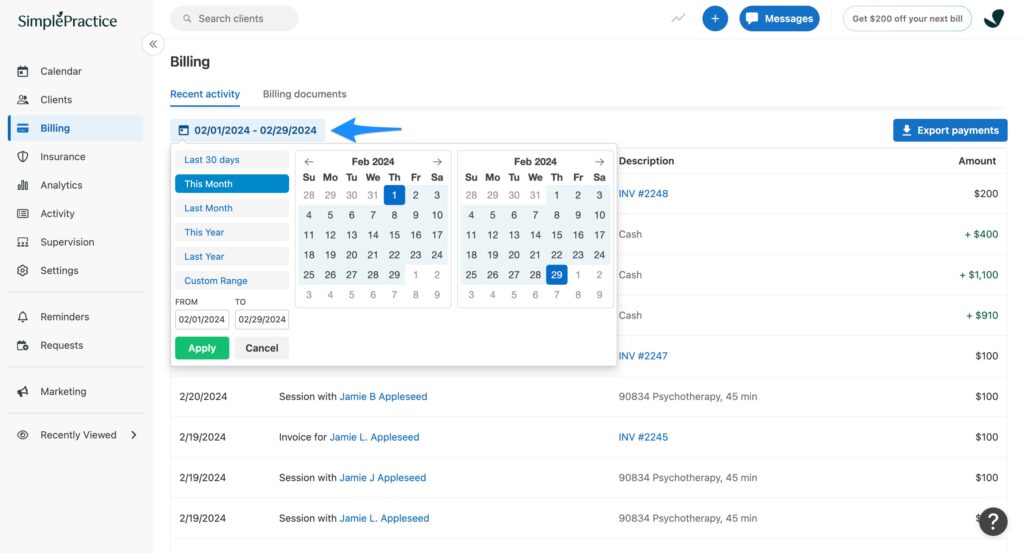Click the blue plus create button
This screenshot has width=1024, height=553.
[x=715, y=18]
